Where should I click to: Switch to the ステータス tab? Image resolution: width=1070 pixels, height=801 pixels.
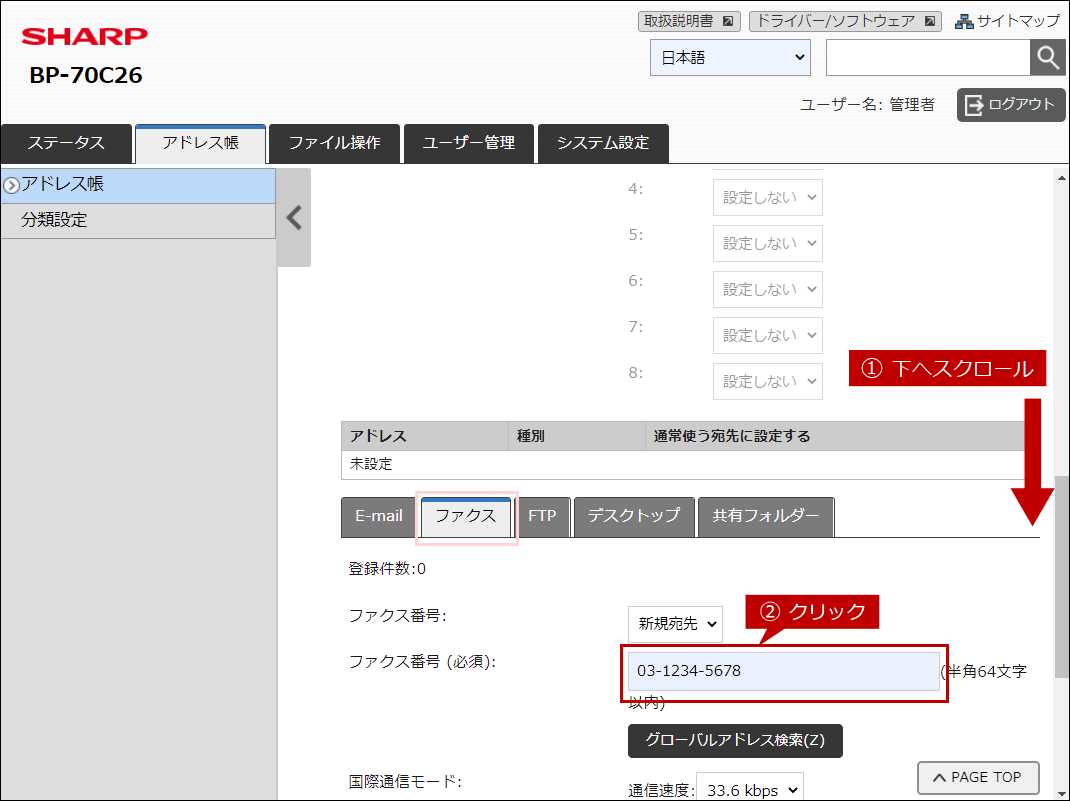click(66, 143)
